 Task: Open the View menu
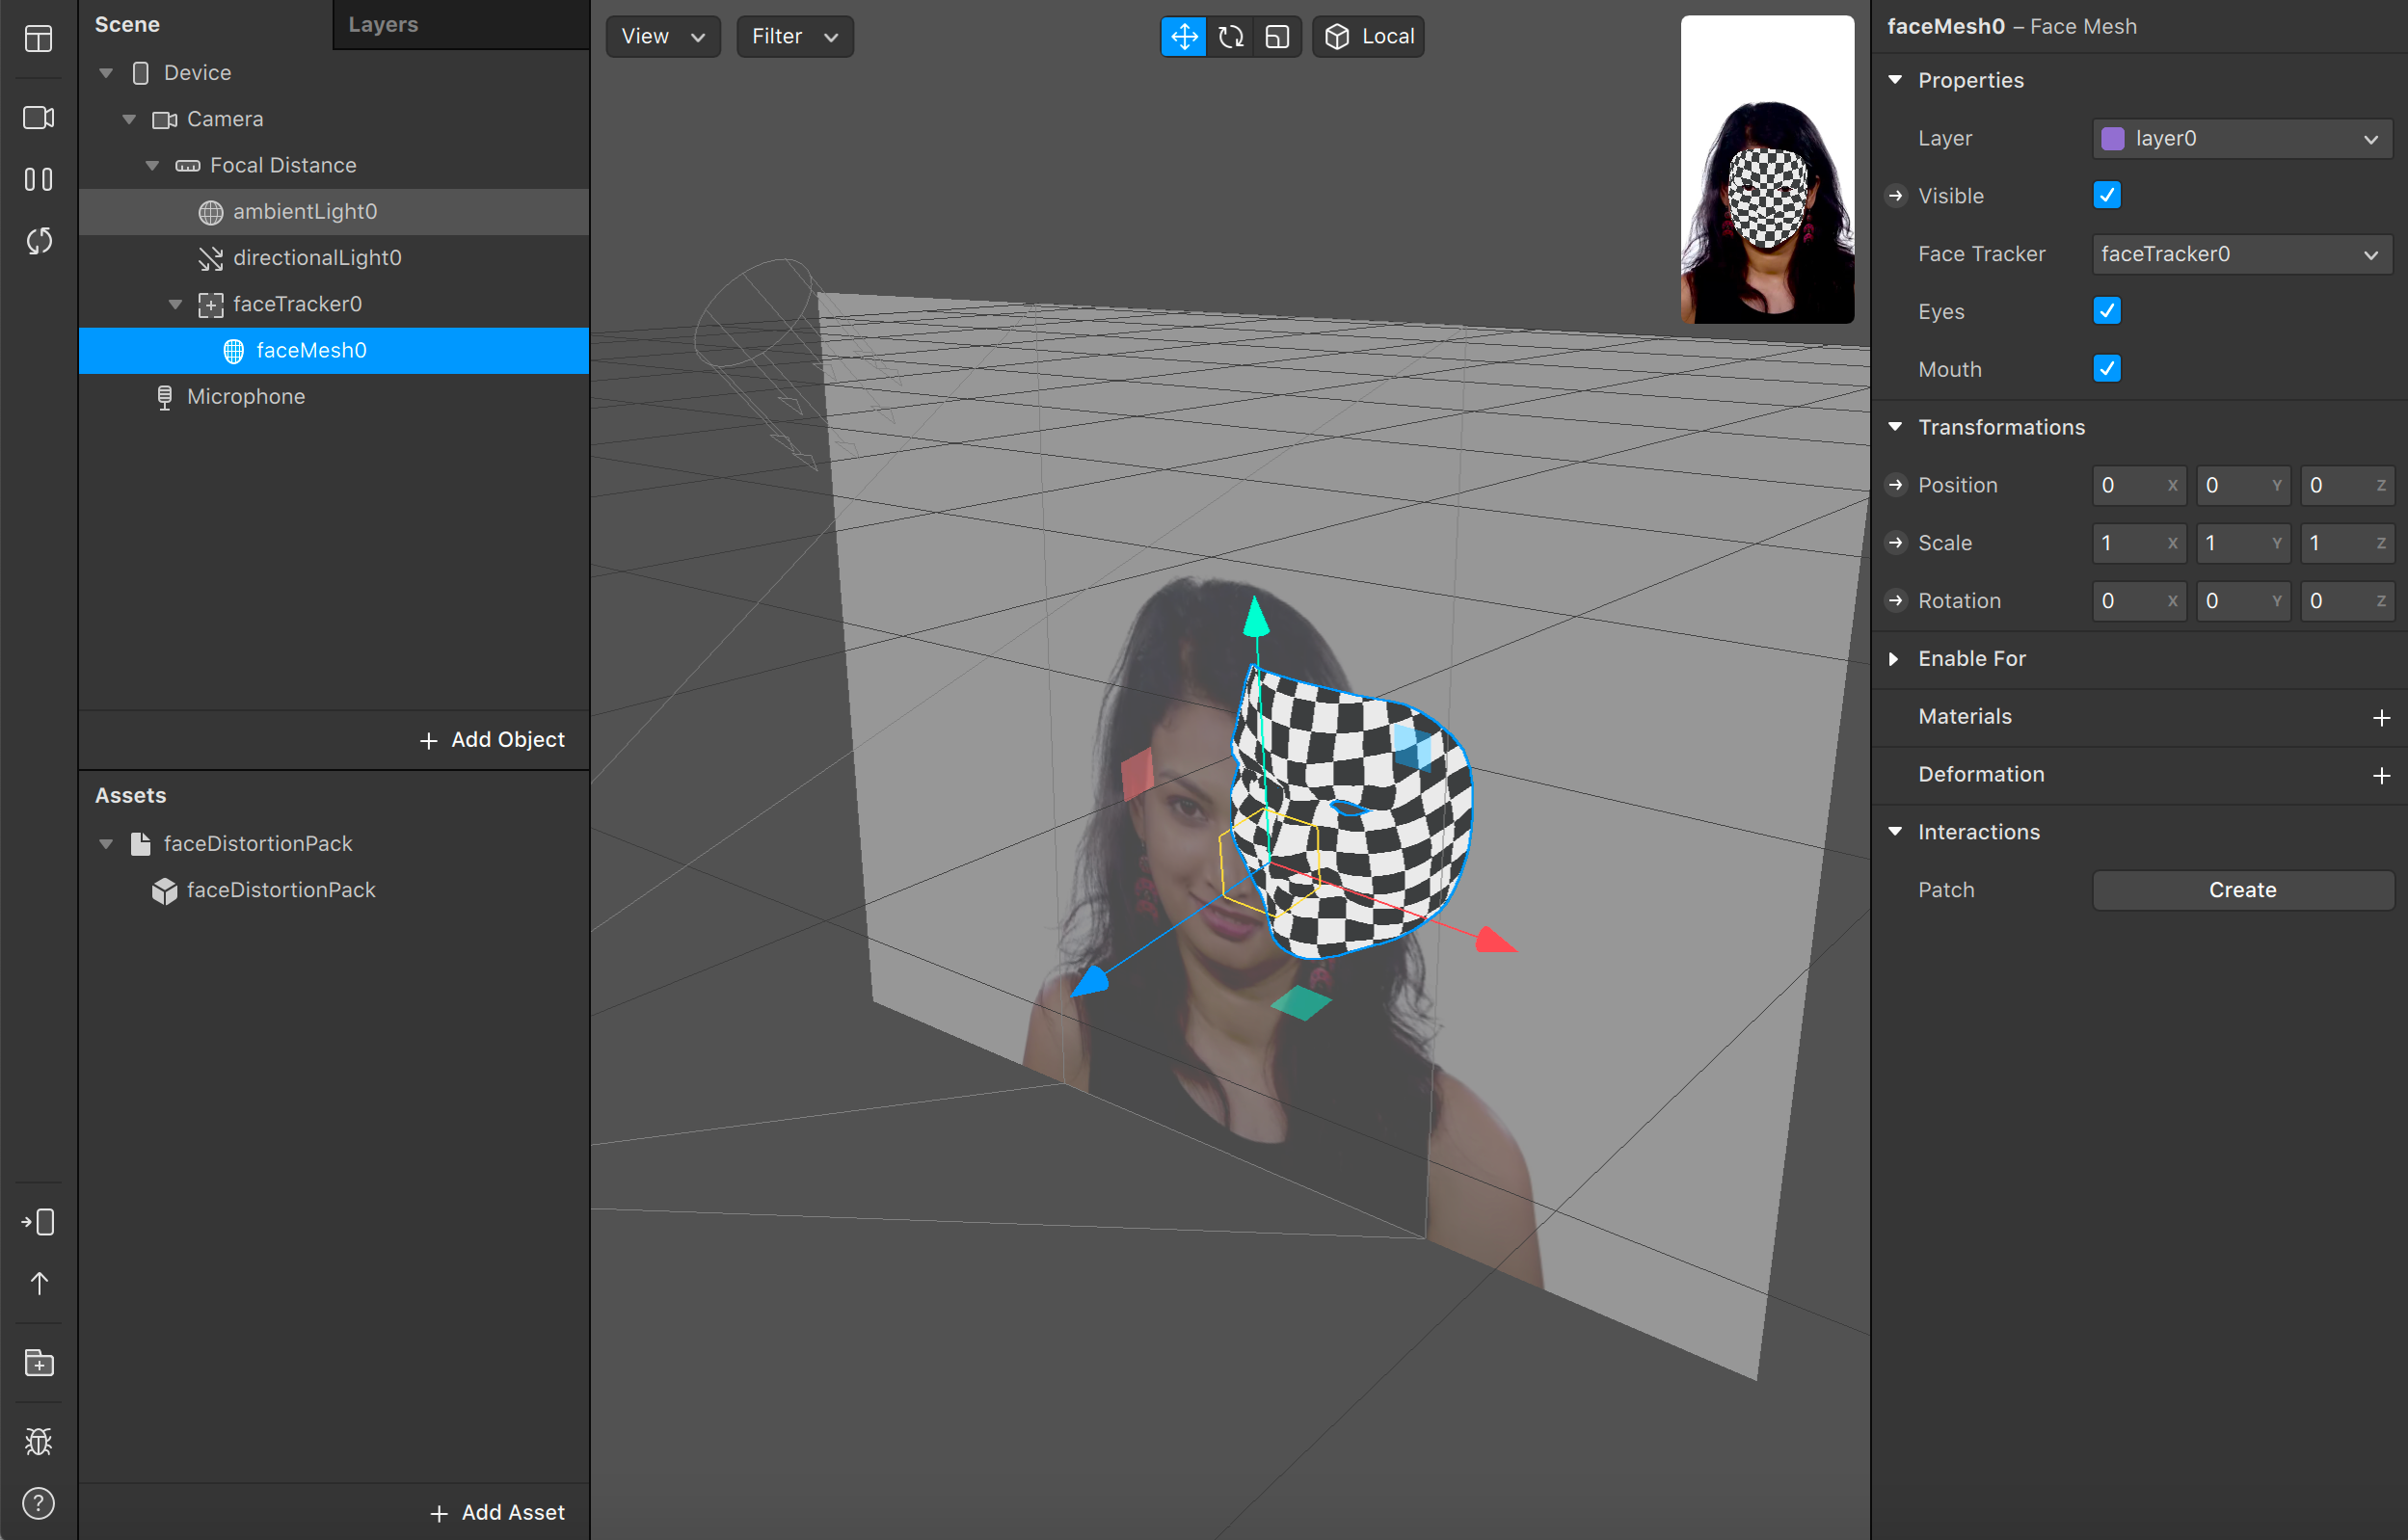[x=665, y=35]
